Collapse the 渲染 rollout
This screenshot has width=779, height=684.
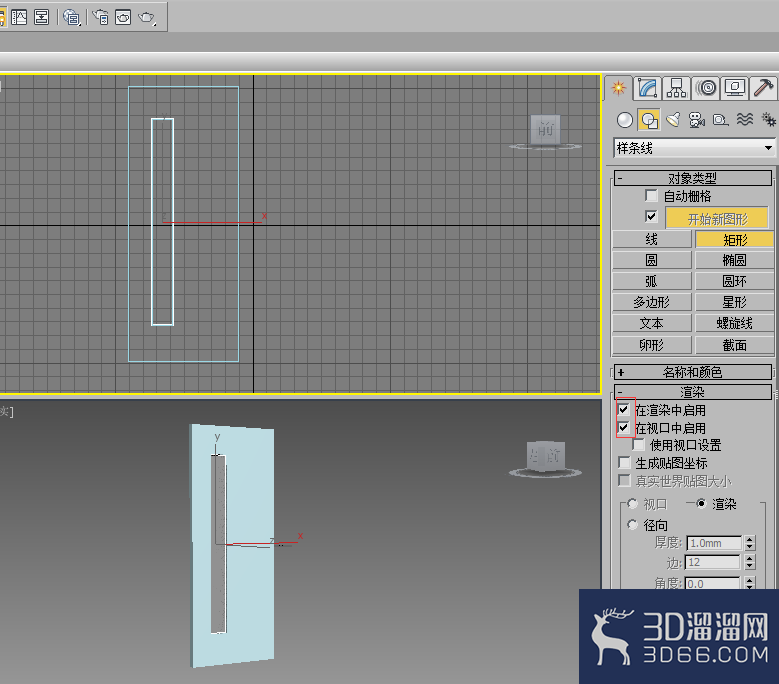(x=693, y=392)
